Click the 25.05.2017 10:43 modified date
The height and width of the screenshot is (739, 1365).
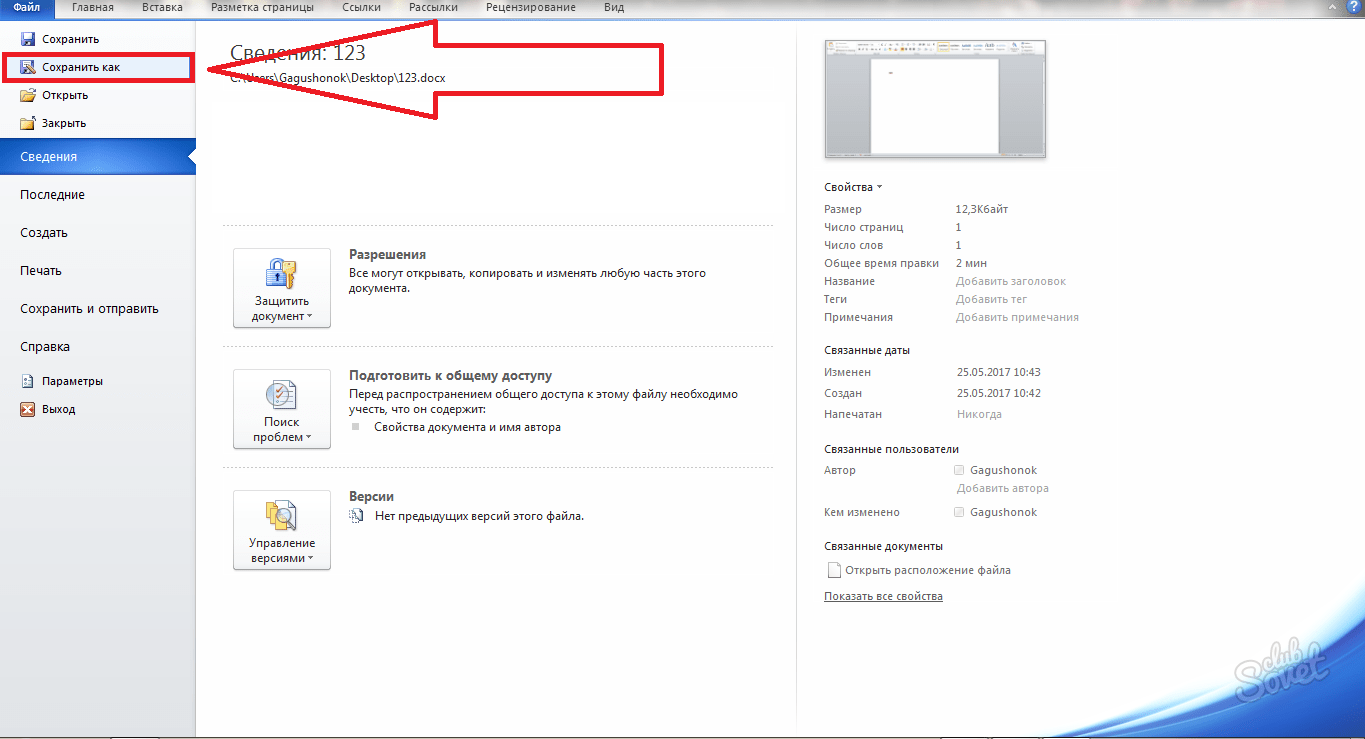coord(999,372)
